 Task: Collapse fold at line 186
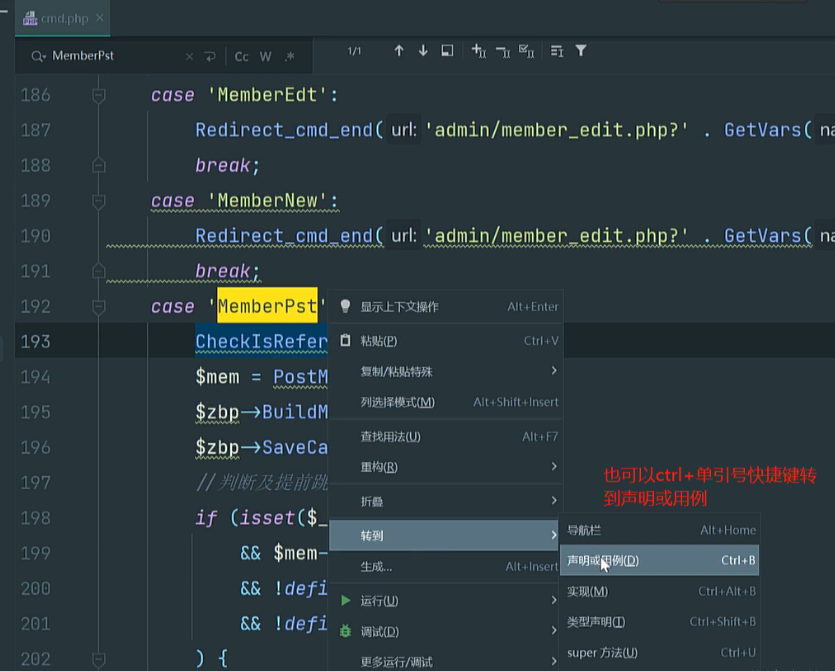pos(99,95)
